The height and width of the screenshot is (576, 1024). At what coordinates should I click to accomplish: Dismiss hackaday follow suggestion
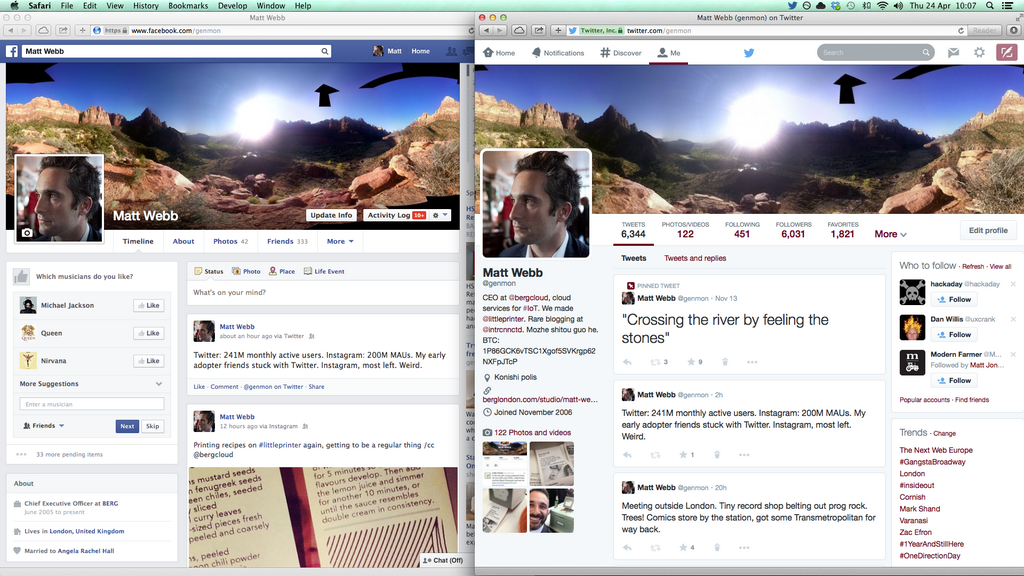pyautogui.click(x=1013, y=284)
